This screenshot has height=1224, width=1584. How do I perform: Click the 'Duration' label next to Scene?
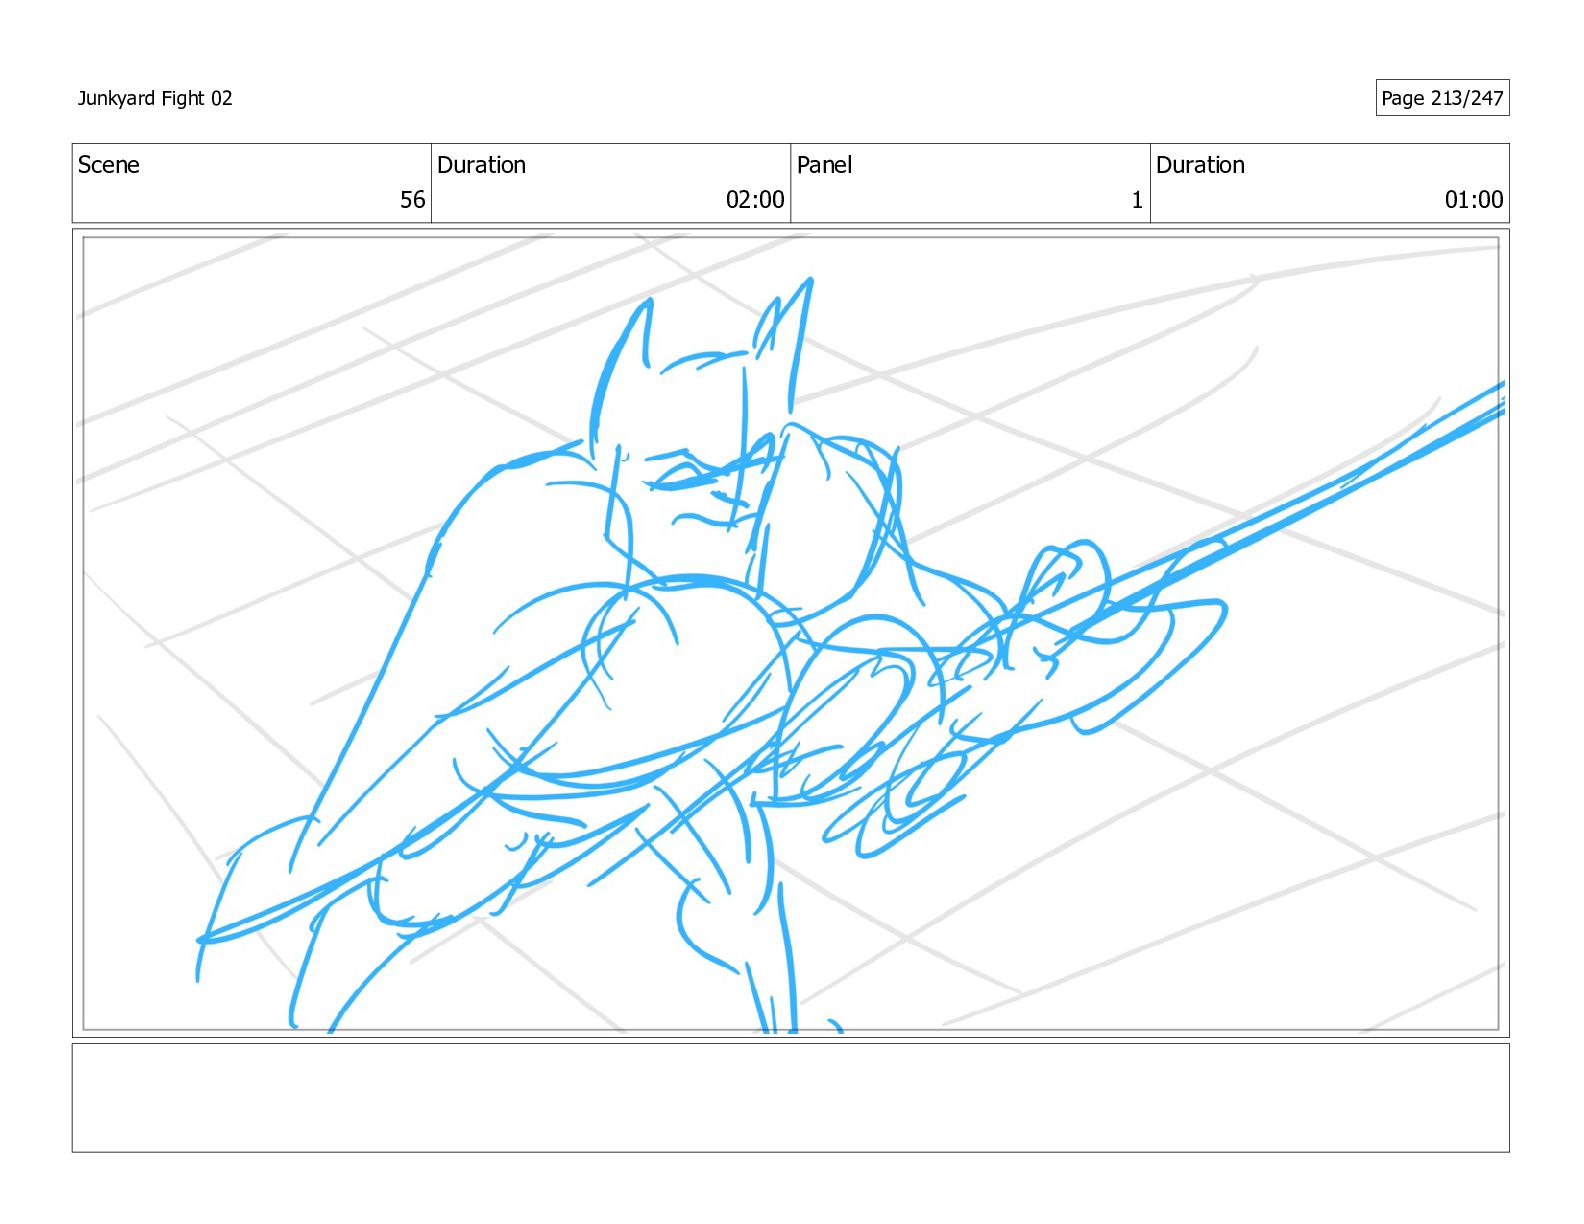tap(481, 165)
